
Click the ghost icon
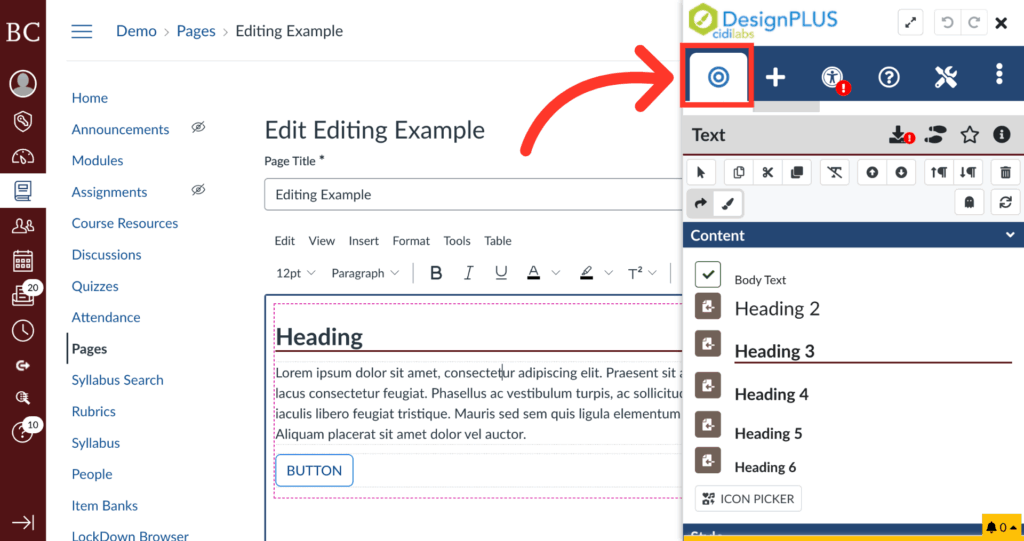969,203
